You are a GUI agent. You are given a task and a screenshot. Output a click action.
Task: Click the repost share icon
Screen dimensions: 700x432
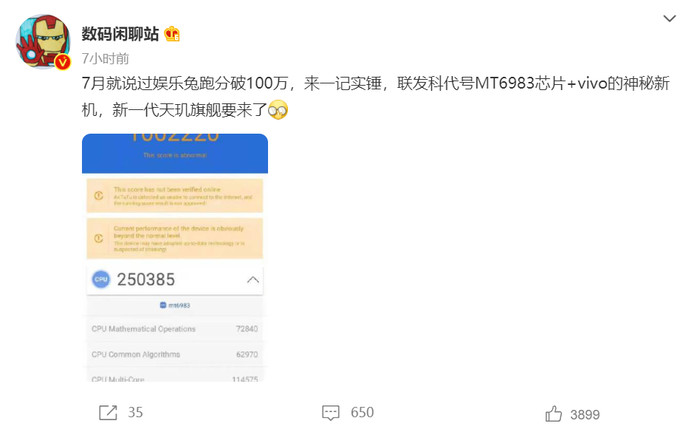(x=108, y=413)
